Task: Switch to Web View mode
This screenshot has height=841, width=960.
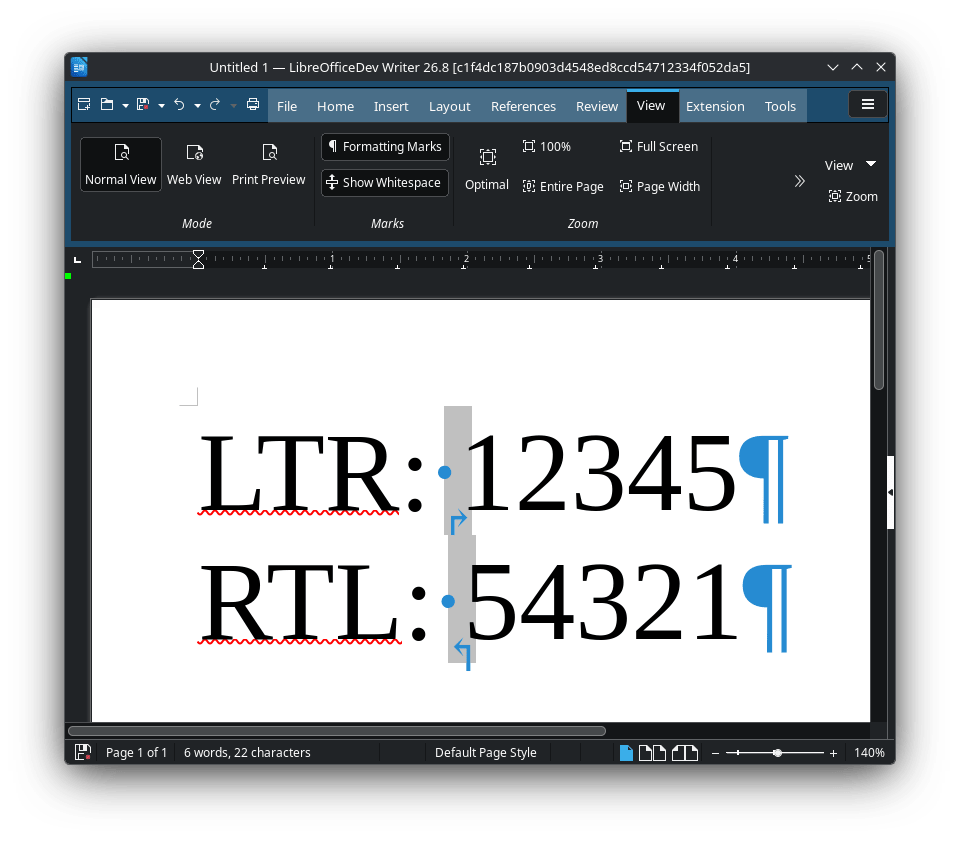Action: [x=194, y=165]
